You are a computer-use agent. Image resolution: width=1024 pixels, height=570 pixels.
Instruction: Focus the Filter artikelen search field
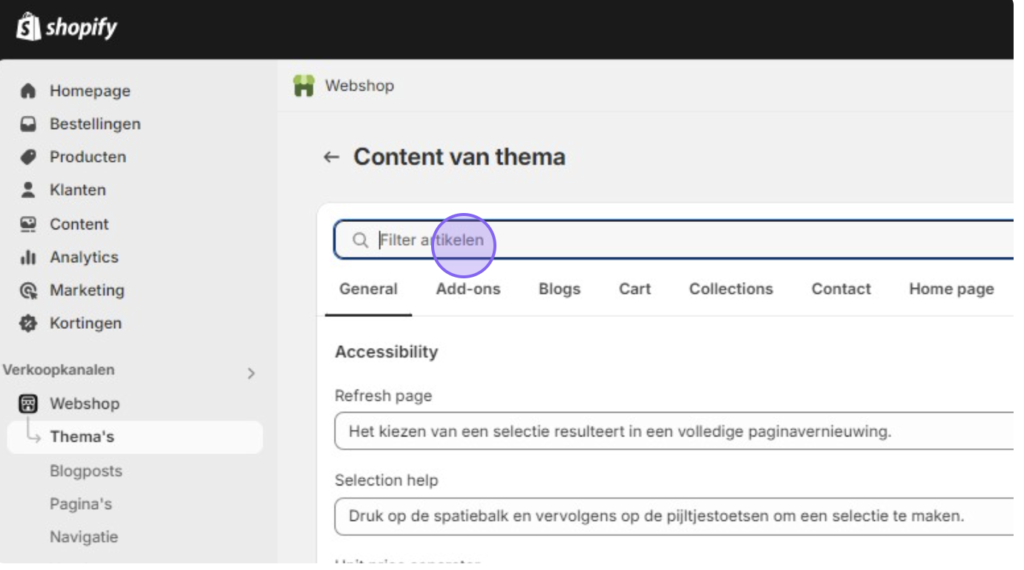[x=673, y=240]
